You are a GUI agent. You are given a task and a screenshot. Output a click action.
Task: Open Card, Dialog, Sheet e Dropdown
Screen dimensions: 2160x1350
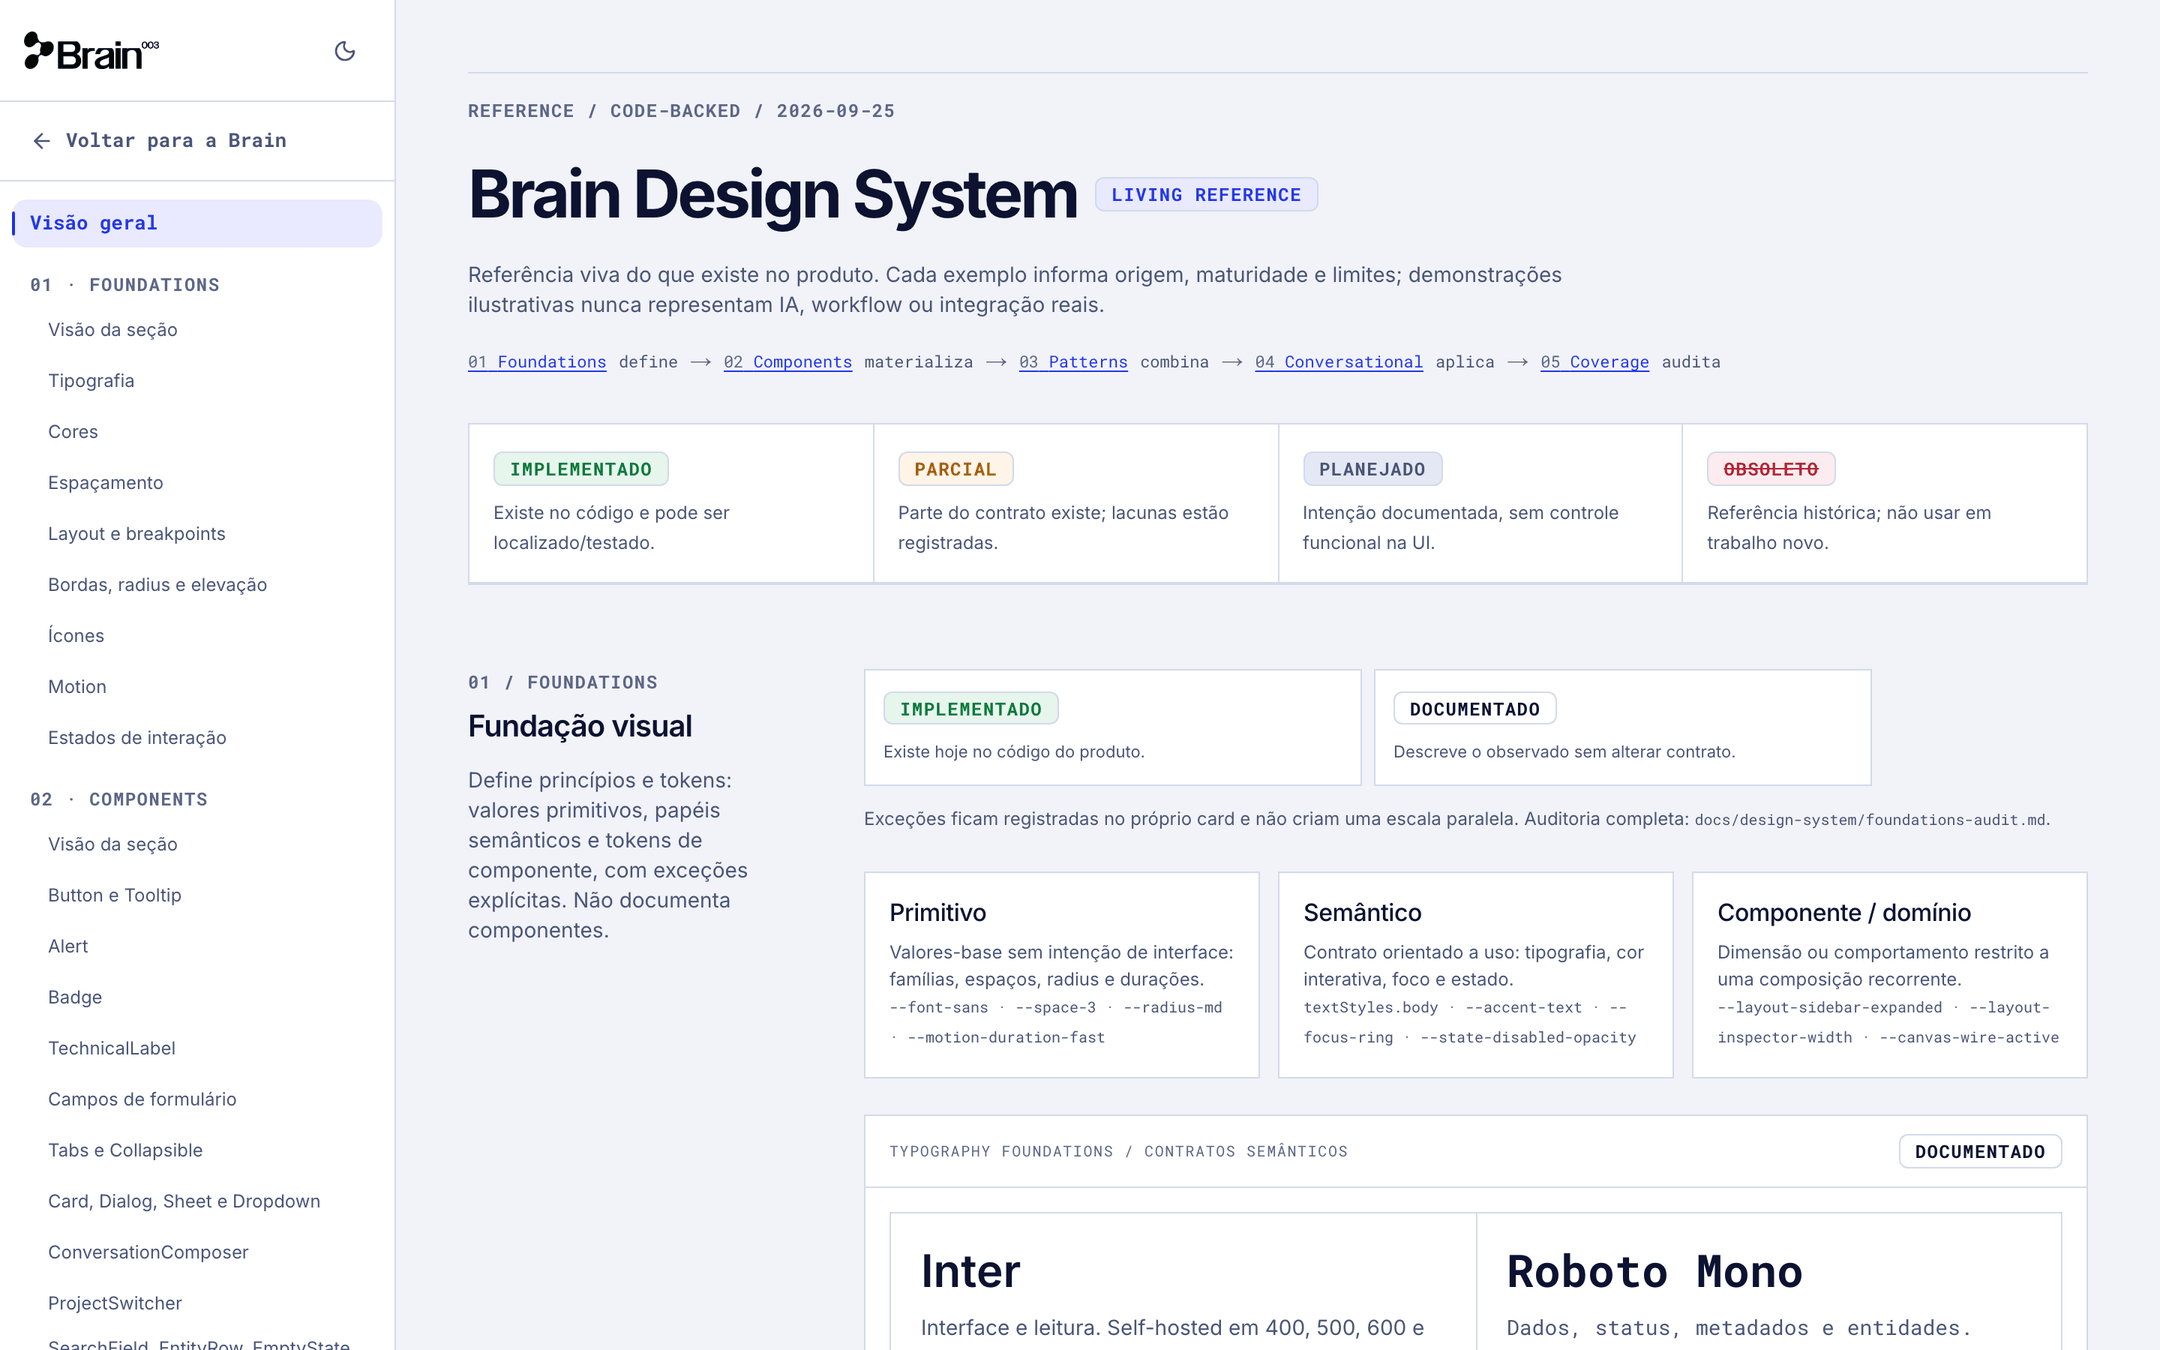click(x=184, y=1202)
